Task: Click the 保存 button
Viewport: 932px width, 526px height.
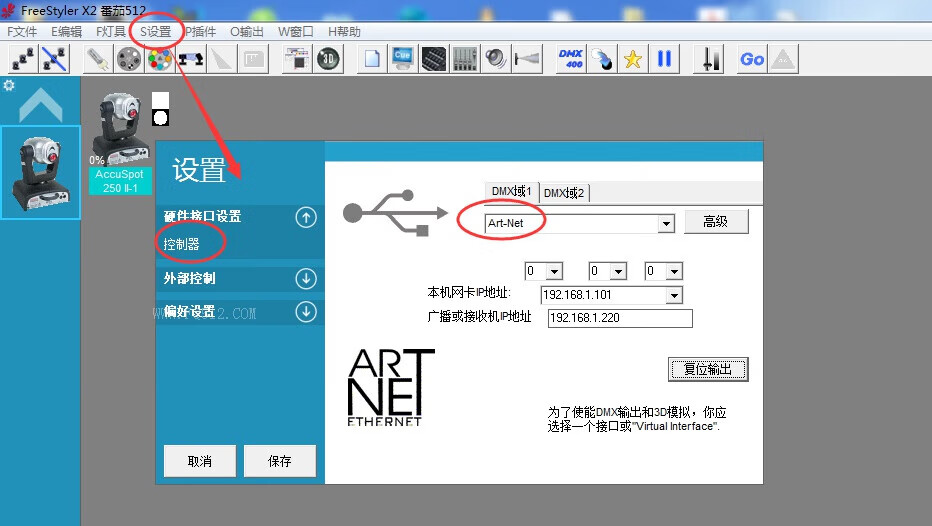Action: click(280, 461)
